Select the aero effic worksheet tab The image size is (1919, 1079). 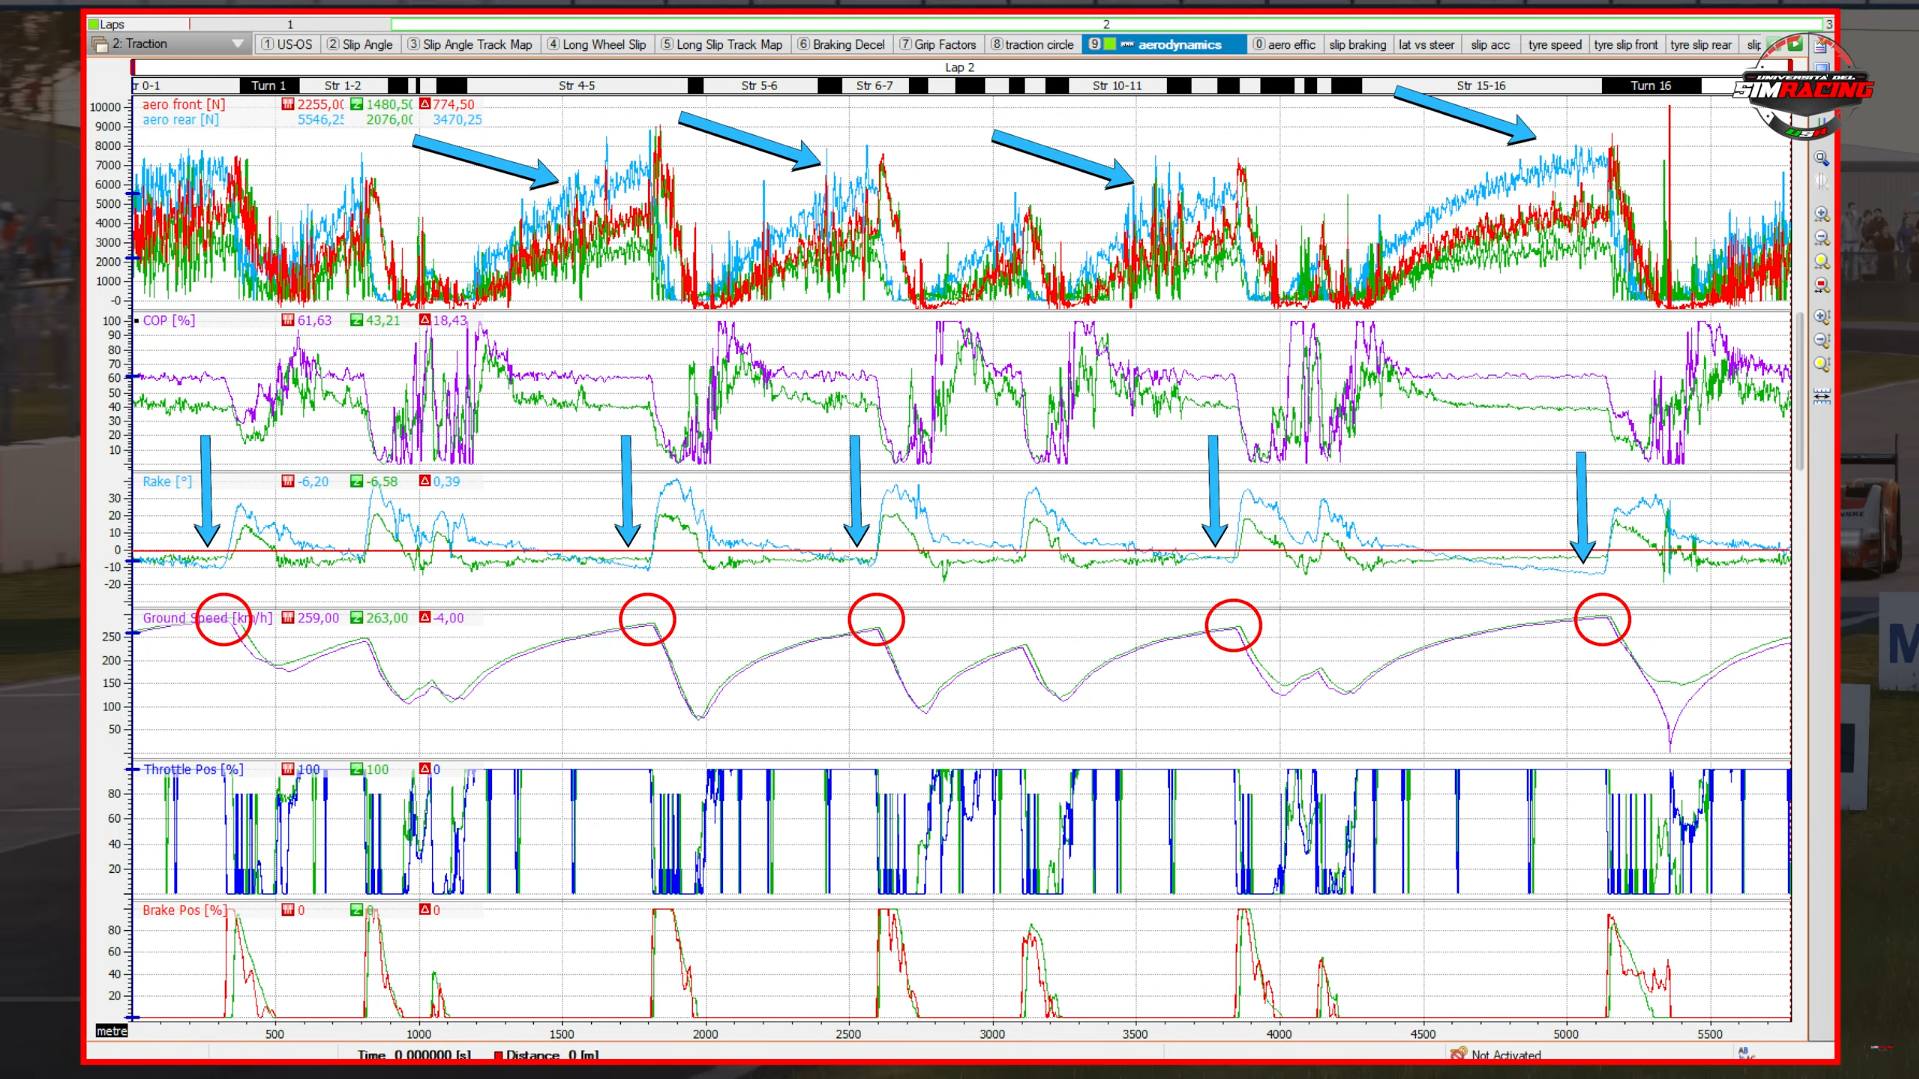coord(1284,45)
